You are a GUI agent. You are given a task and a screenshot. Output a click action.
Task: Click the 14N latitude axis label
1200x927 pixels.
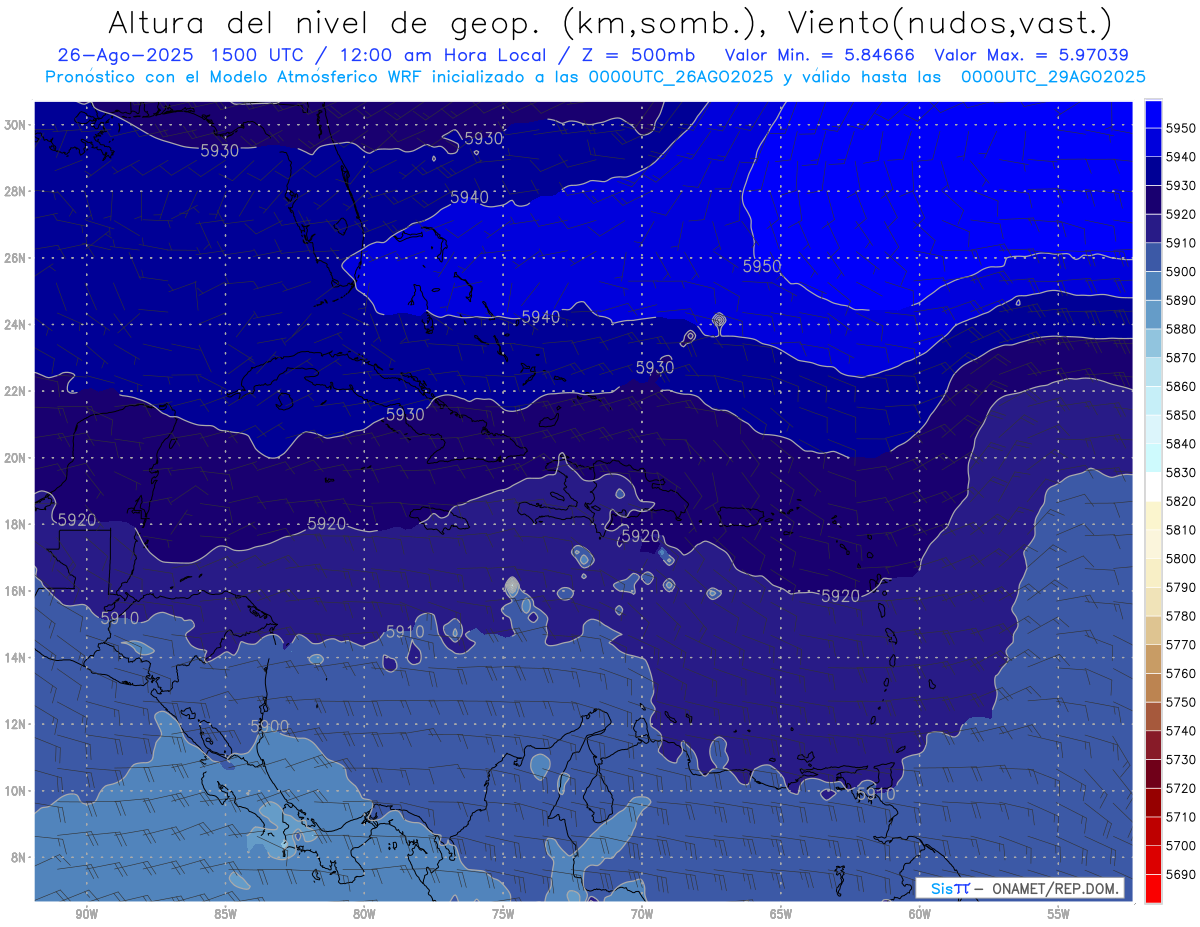coord(16,657)
